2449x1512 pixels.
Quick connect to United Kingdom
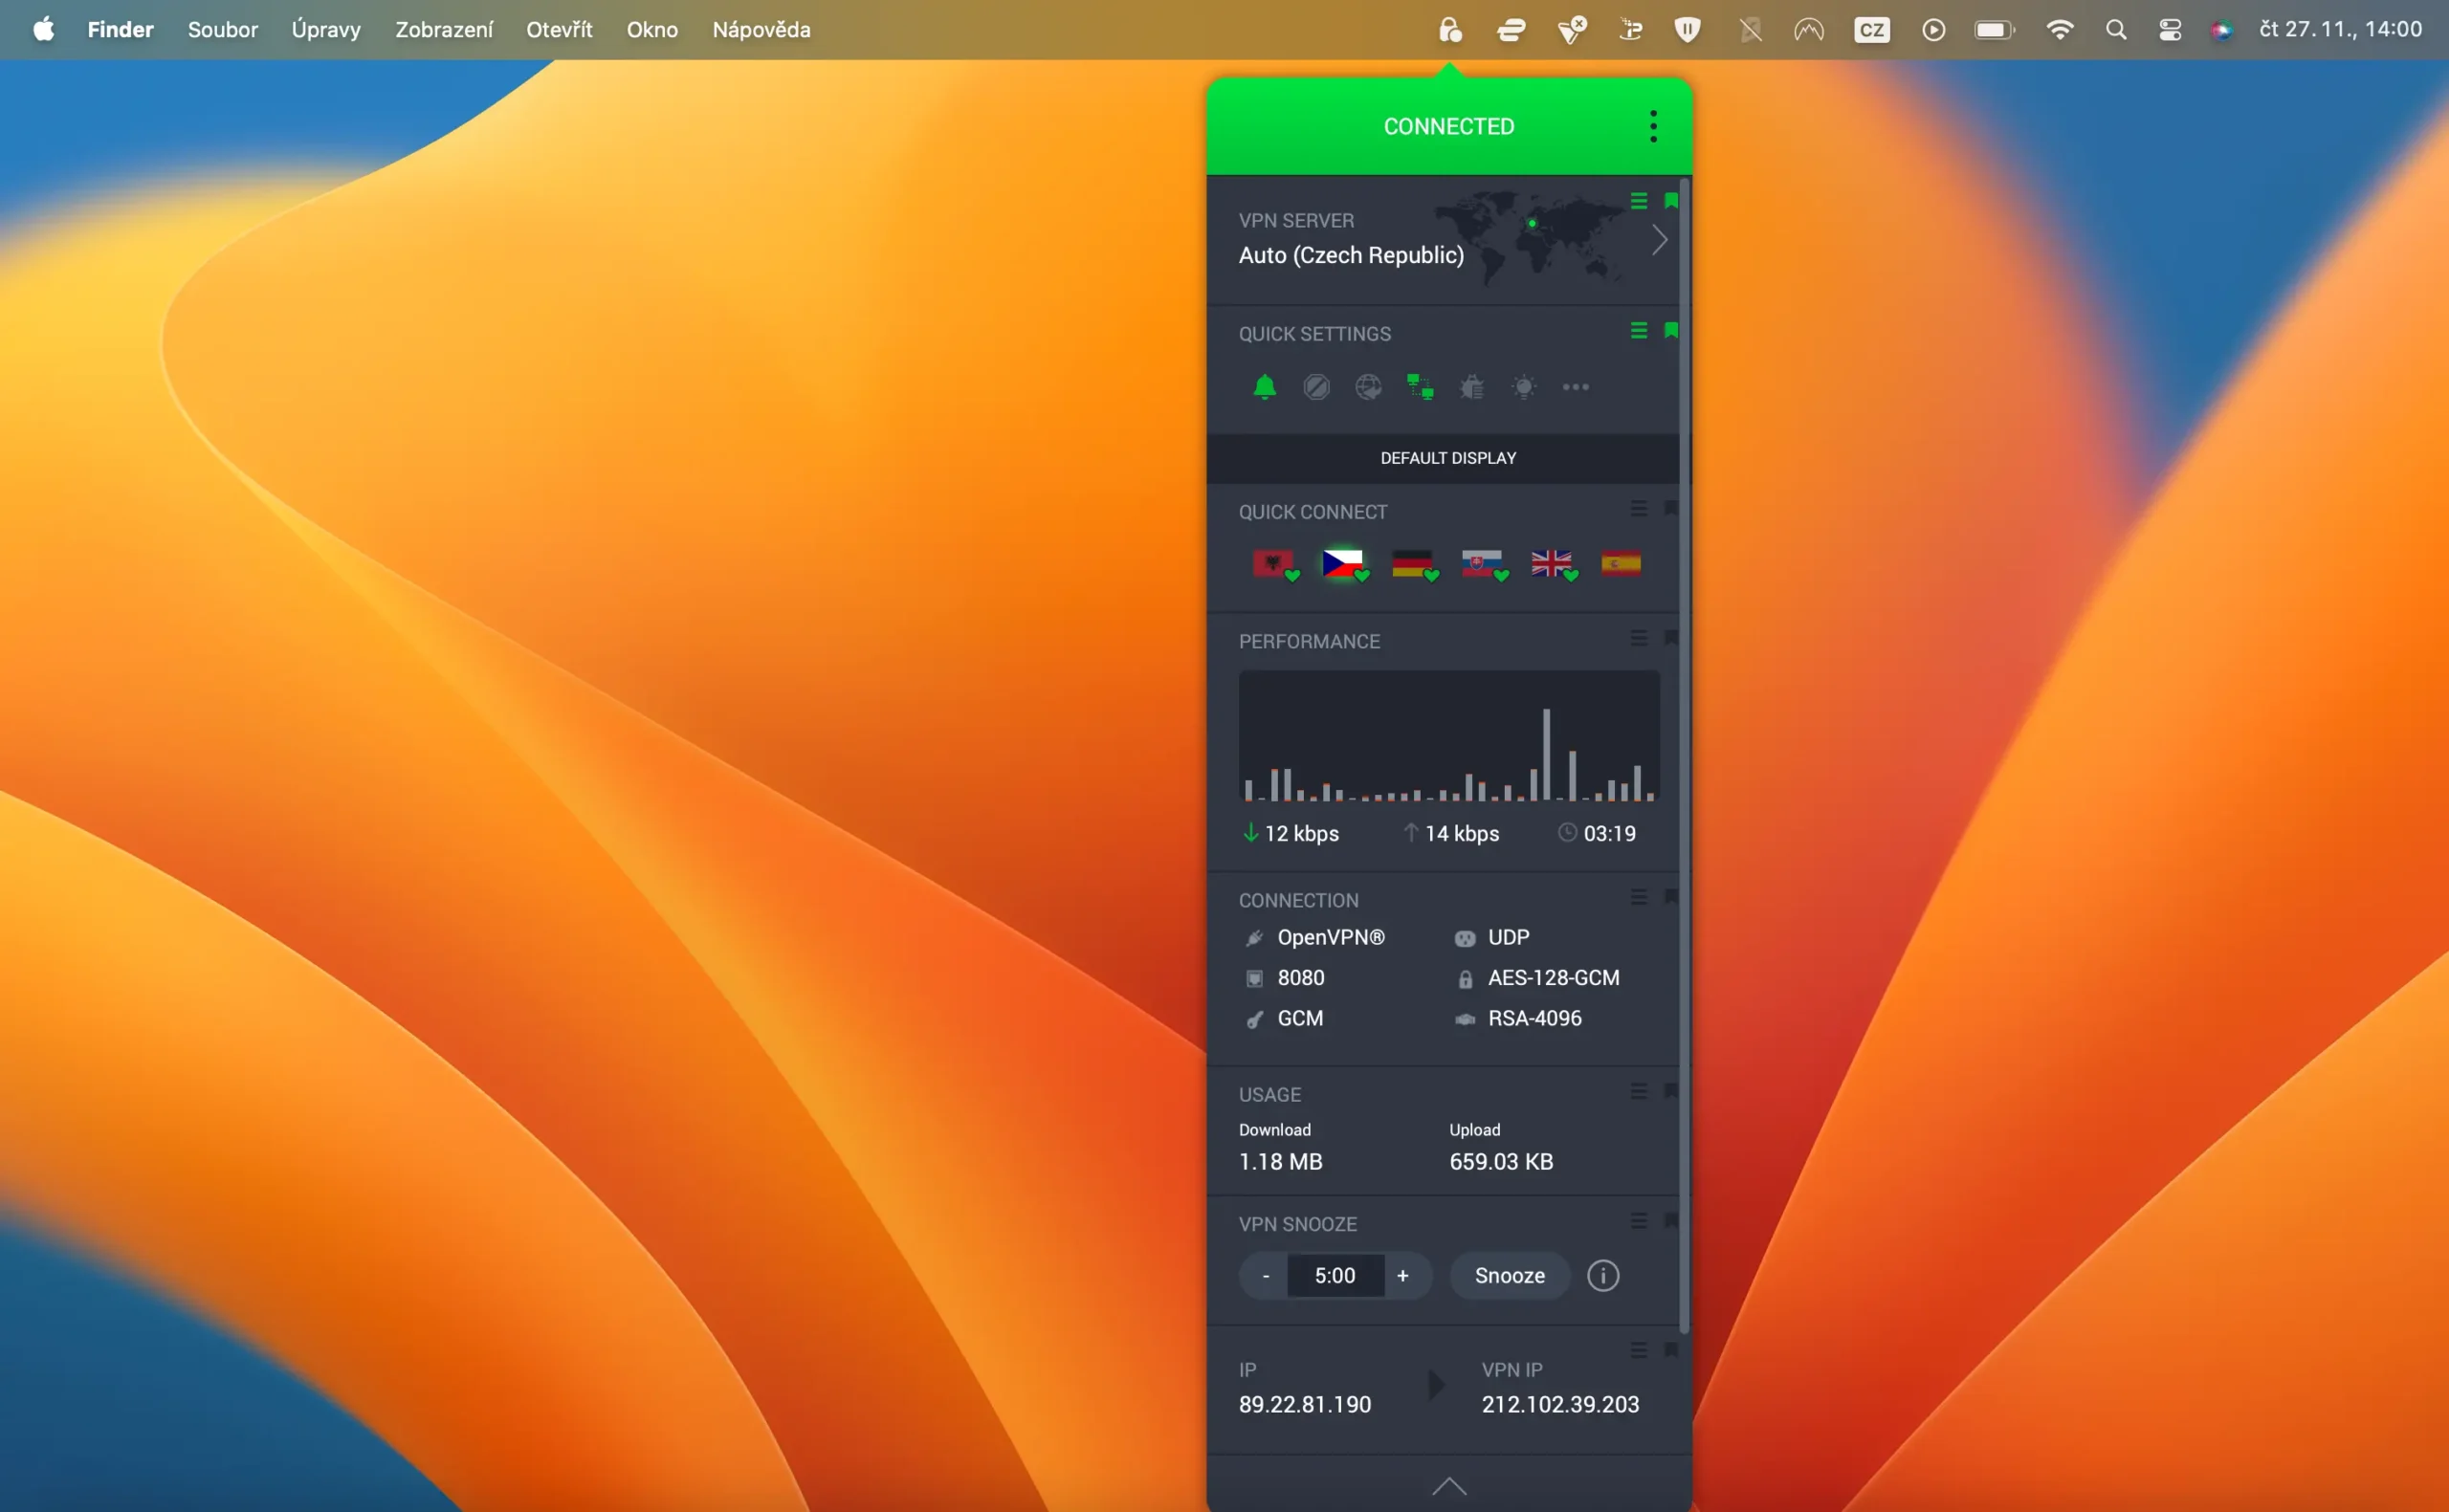pos(1552,563)
